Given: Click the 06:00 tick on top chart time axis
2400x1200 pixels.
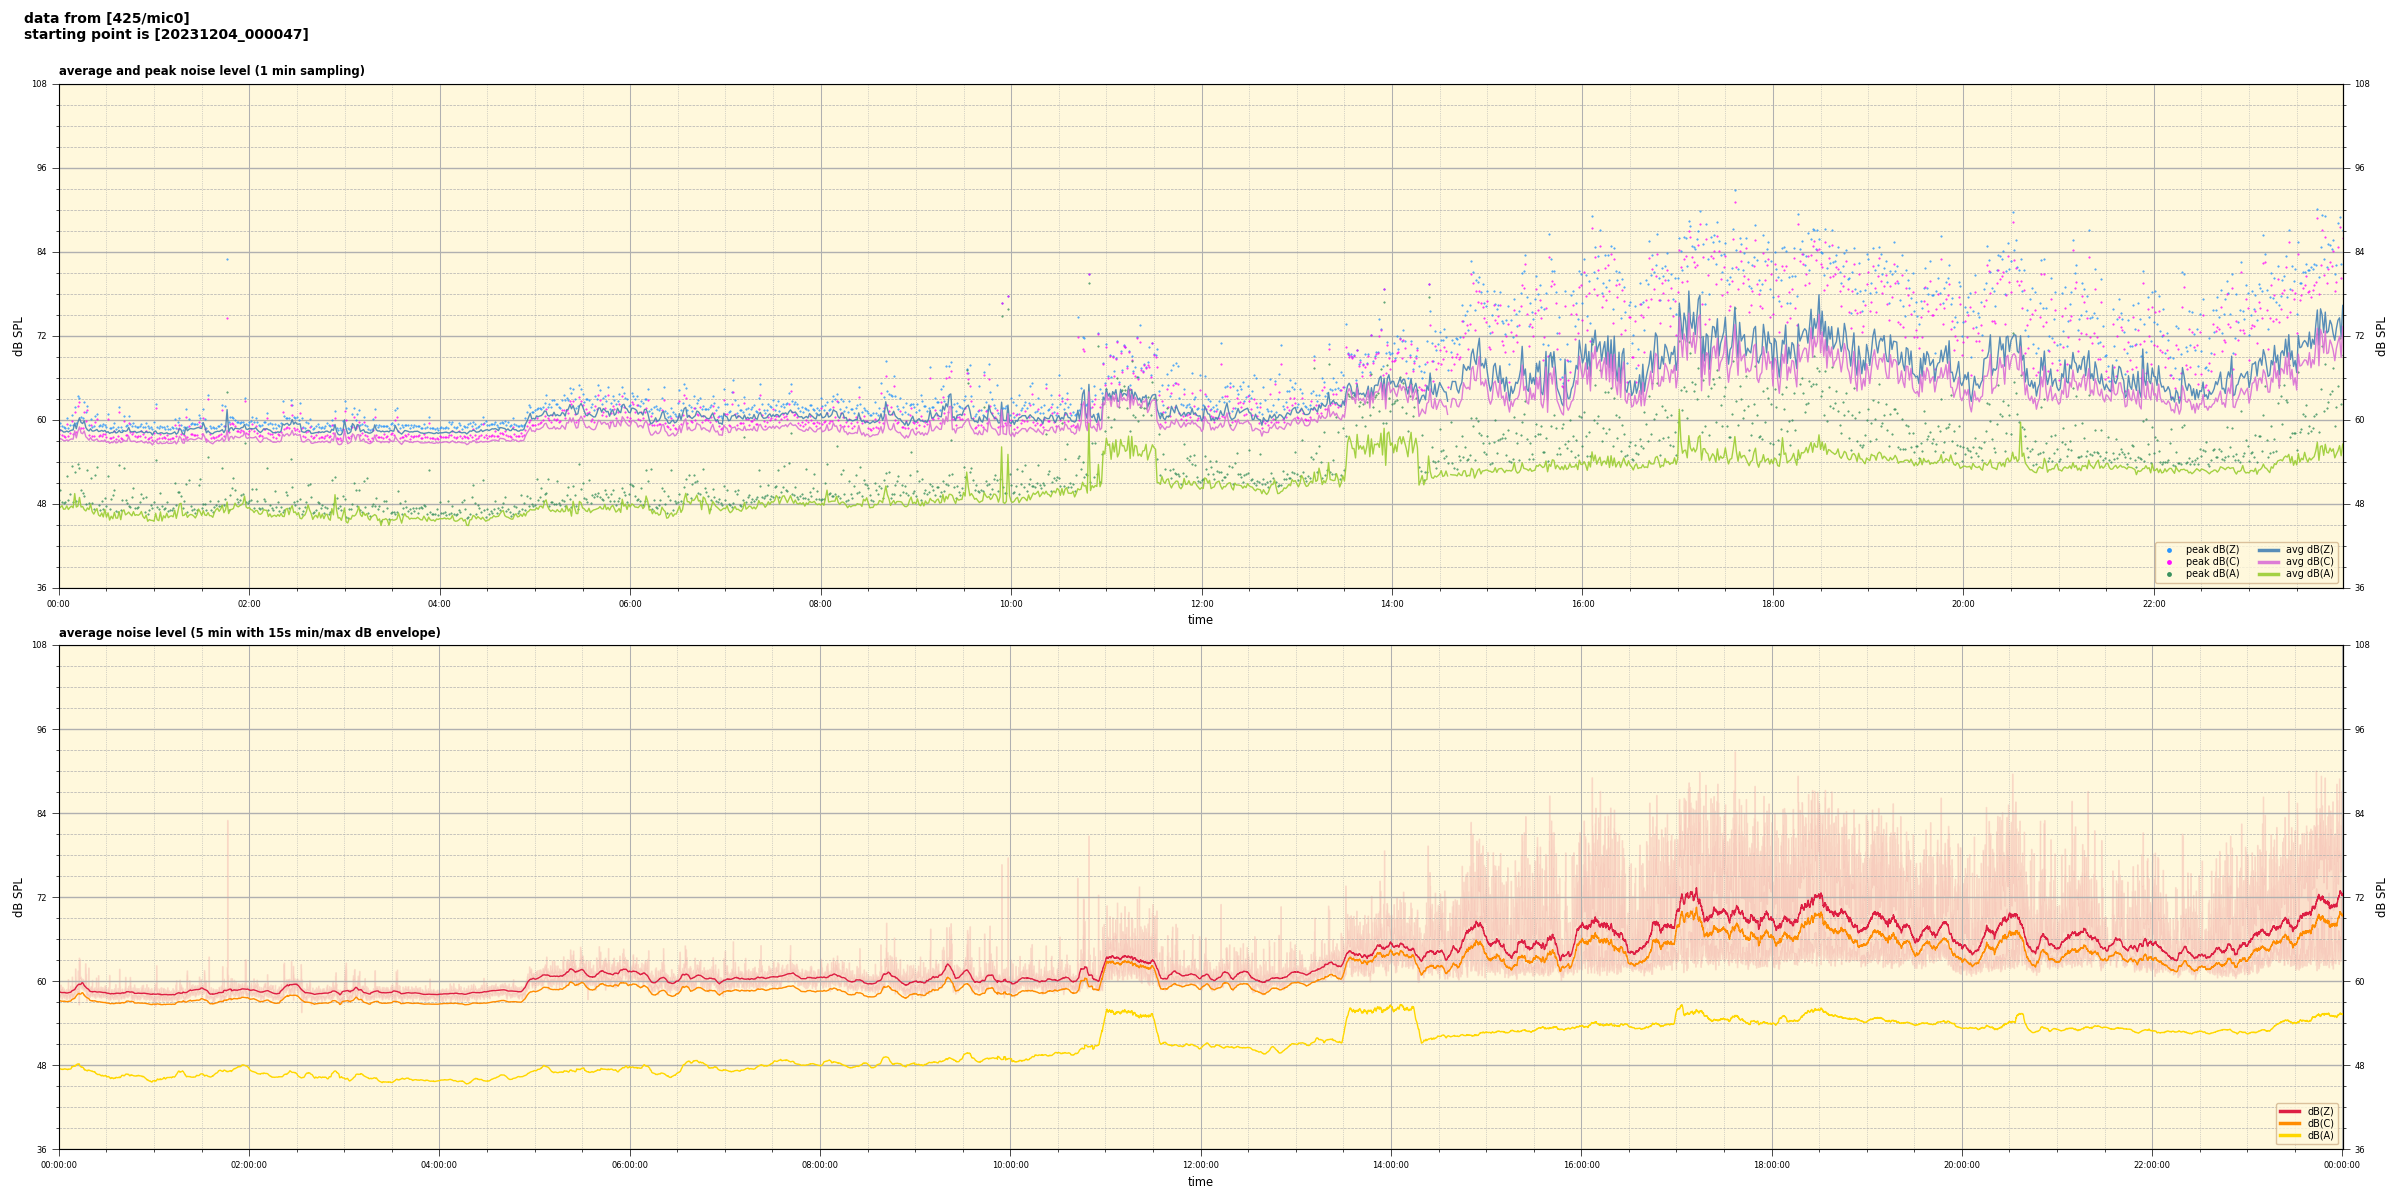Looking at the screenshot, I should [630, 604].
